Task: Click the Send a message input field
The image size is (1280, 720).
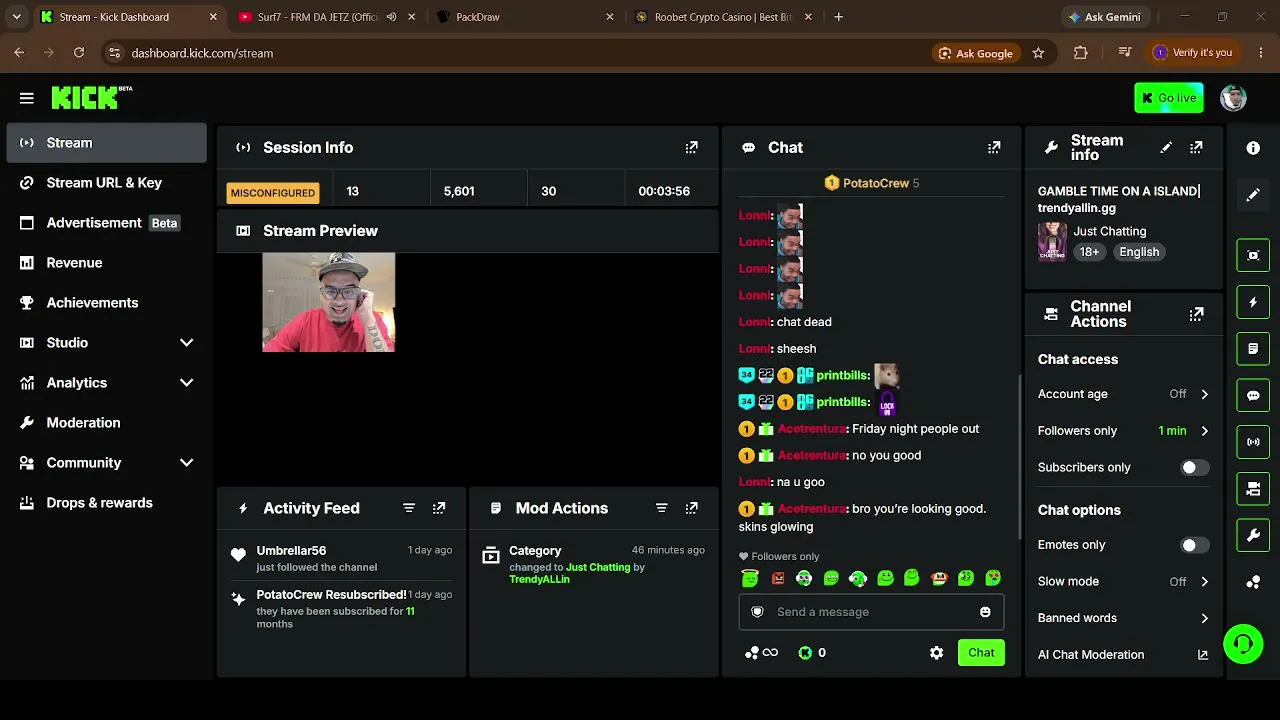Action: [871, 612]
